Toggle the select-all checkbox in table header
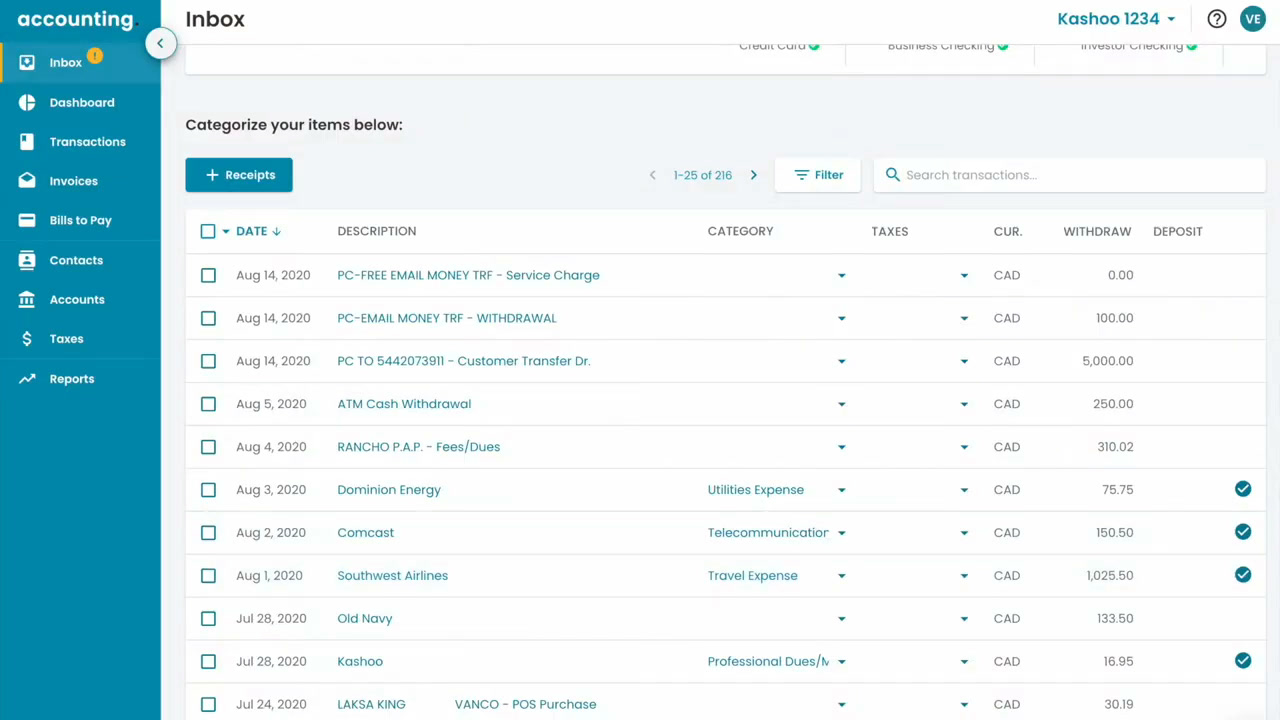The image size is (1280, 720). (208, 231)
